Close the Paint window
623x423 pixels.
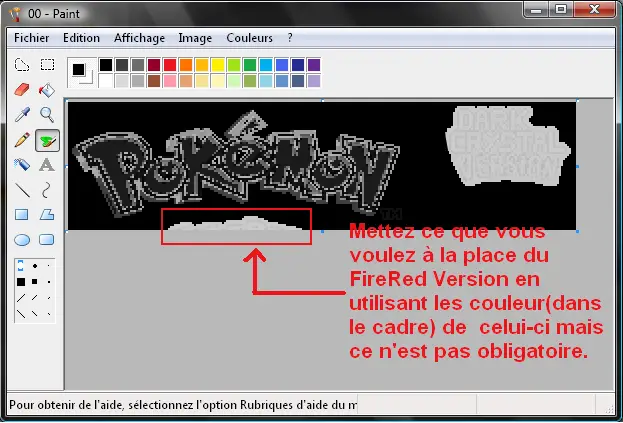(x=594, y=10)
